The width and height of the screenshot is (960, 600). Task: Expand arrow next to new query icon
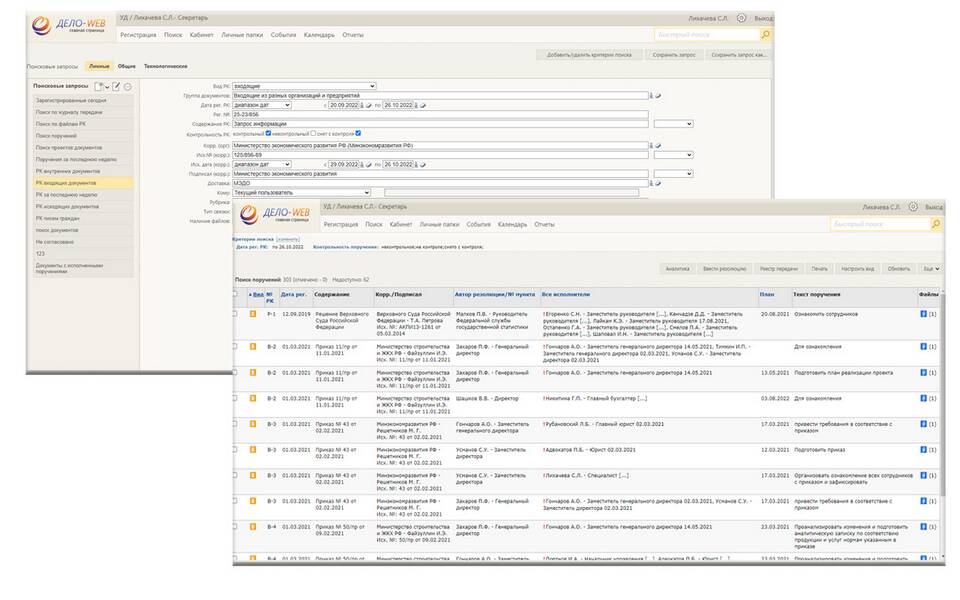point(107,88)
